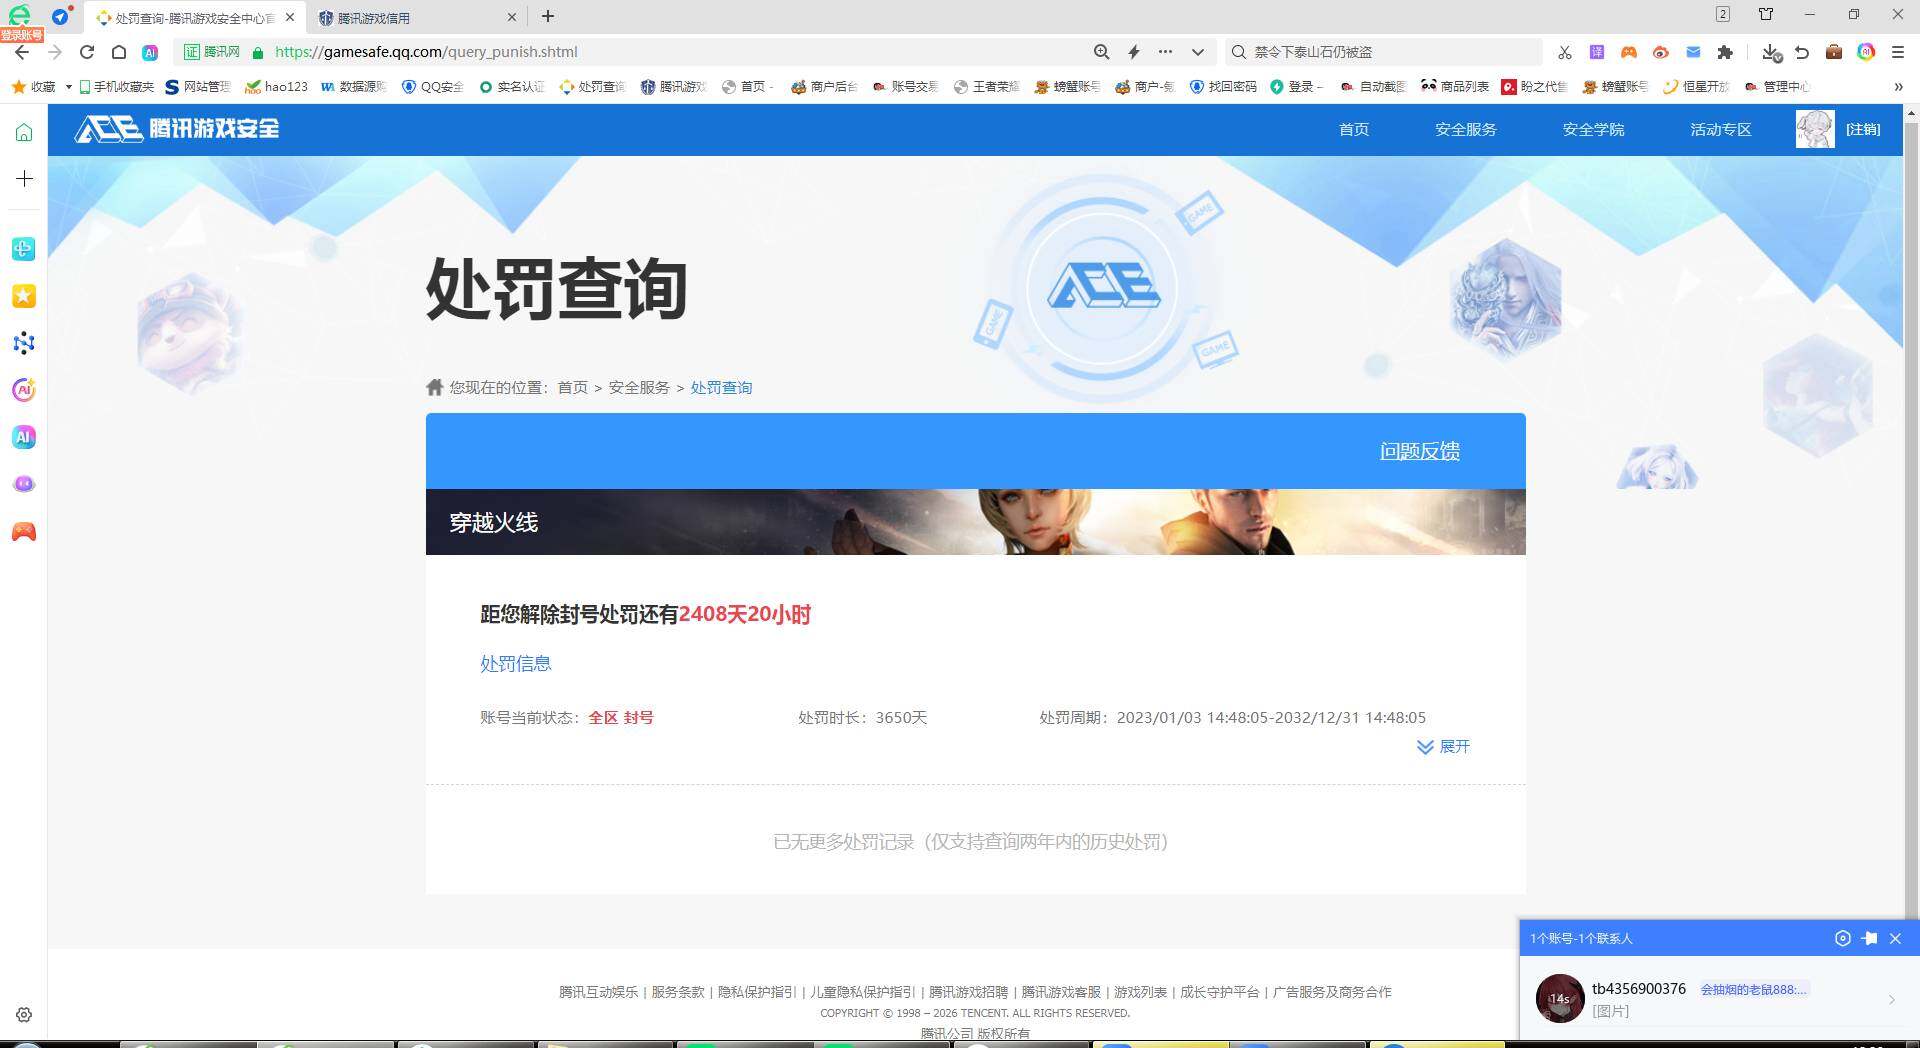Open 手机收藏夹 bookmark
Screen dimensions: 1920x1048
(117, 87)
